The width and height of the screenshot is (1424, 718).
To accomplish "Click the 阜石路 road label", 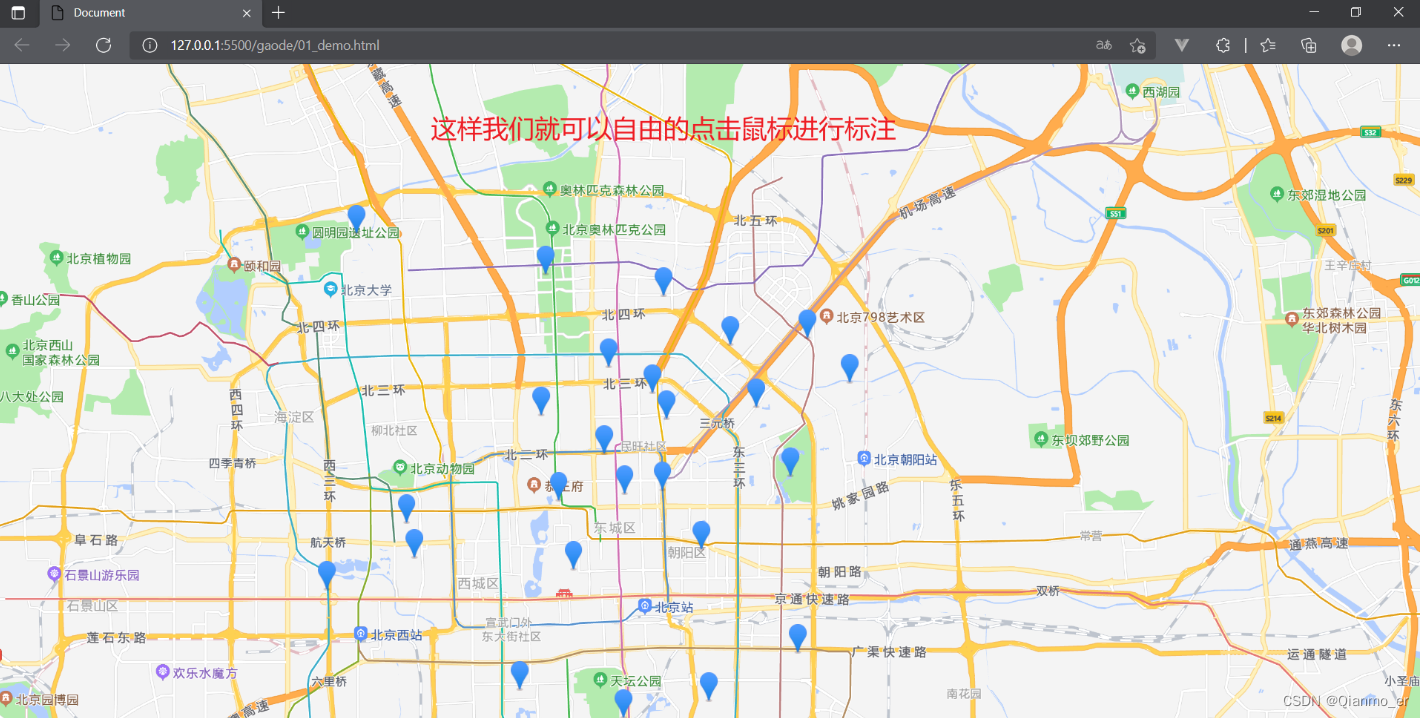I will pyautogui.click(x=96, y=540).
